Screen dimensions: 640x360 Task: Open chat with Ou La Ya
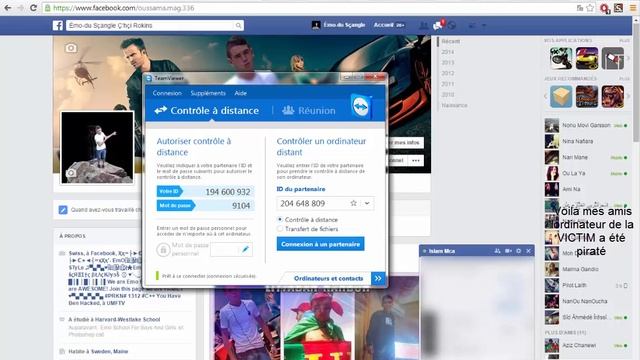point(586,173)
